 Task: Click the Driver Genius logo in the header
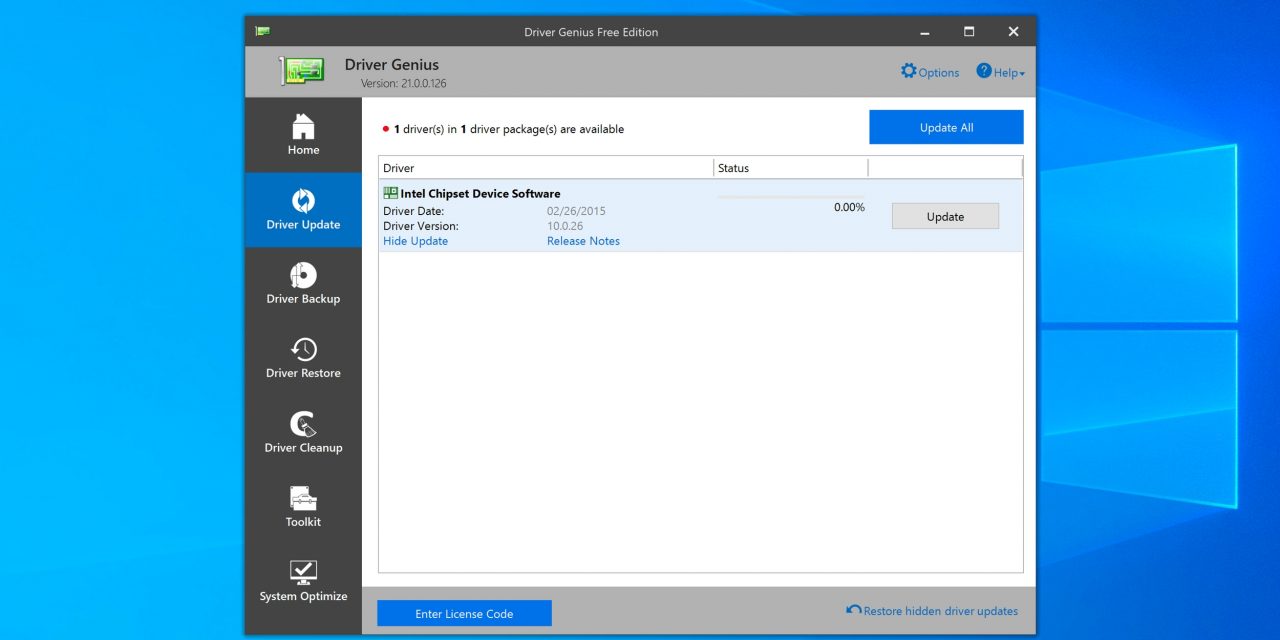click(x=302, y=71)
